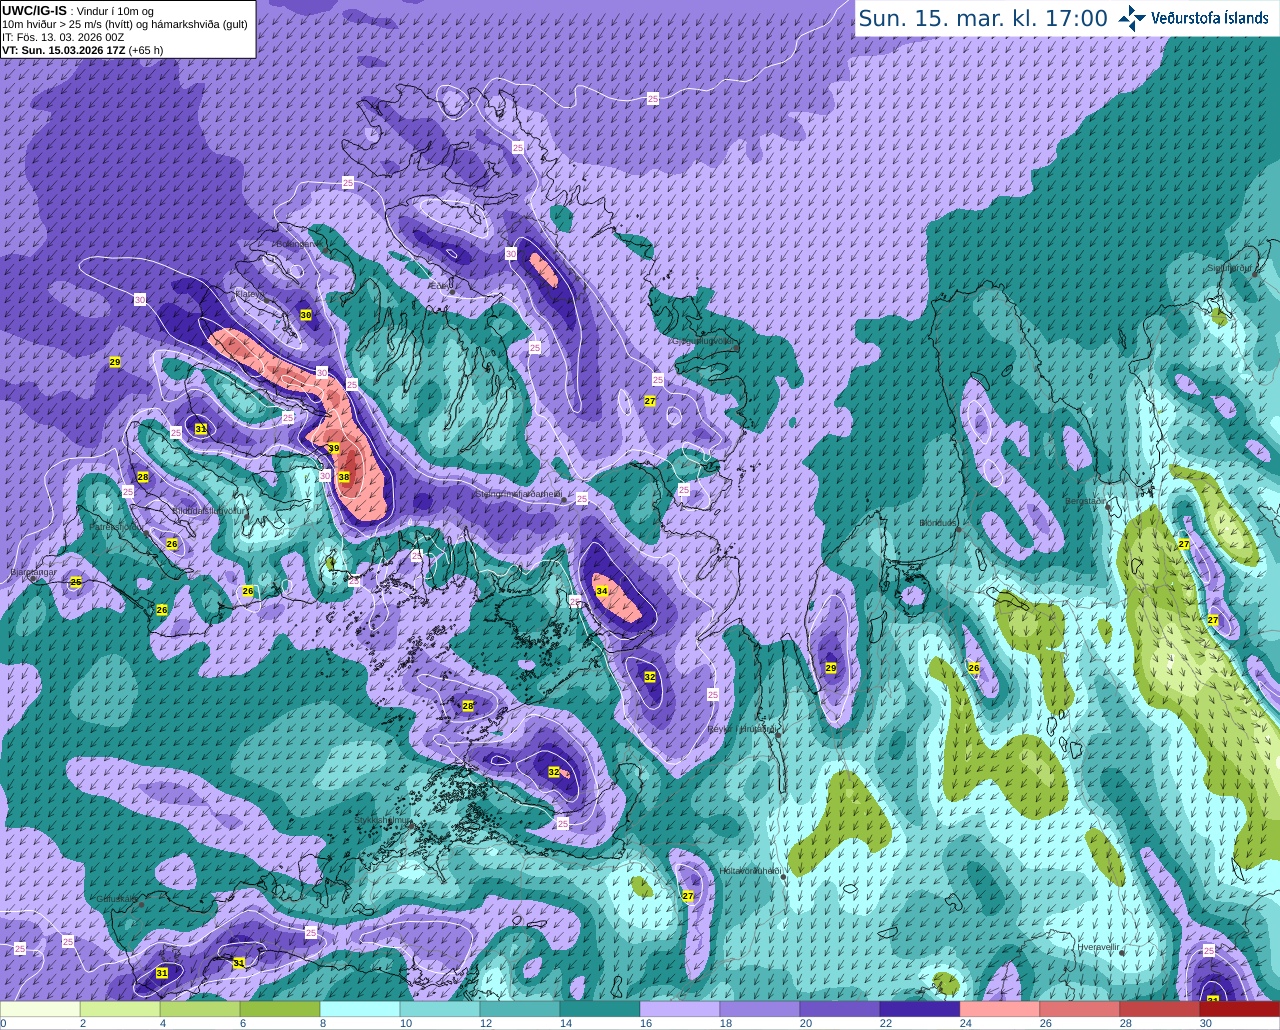Select the 12–14 teal legend swatch
This screenshot has width=1280, height=1030.
pos(520,1009)
